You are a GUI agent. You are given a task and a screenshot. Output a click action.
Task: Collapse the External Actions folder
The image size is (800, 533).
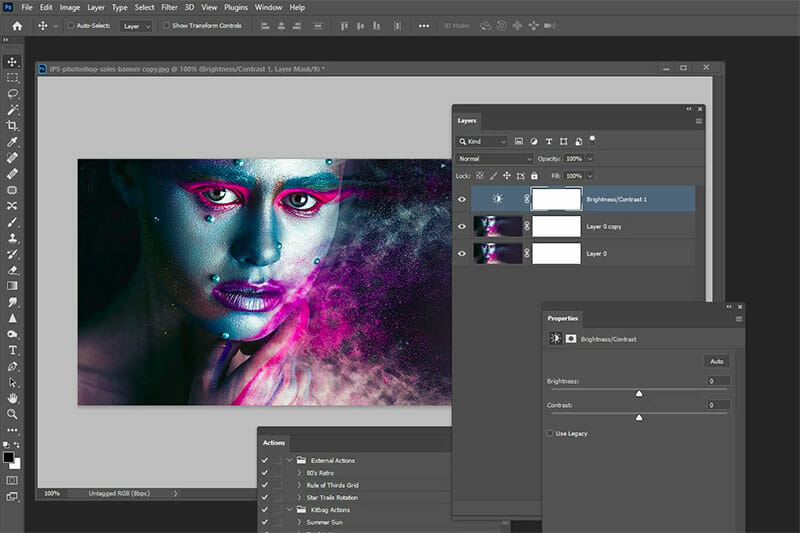click(x=289, y=460)
